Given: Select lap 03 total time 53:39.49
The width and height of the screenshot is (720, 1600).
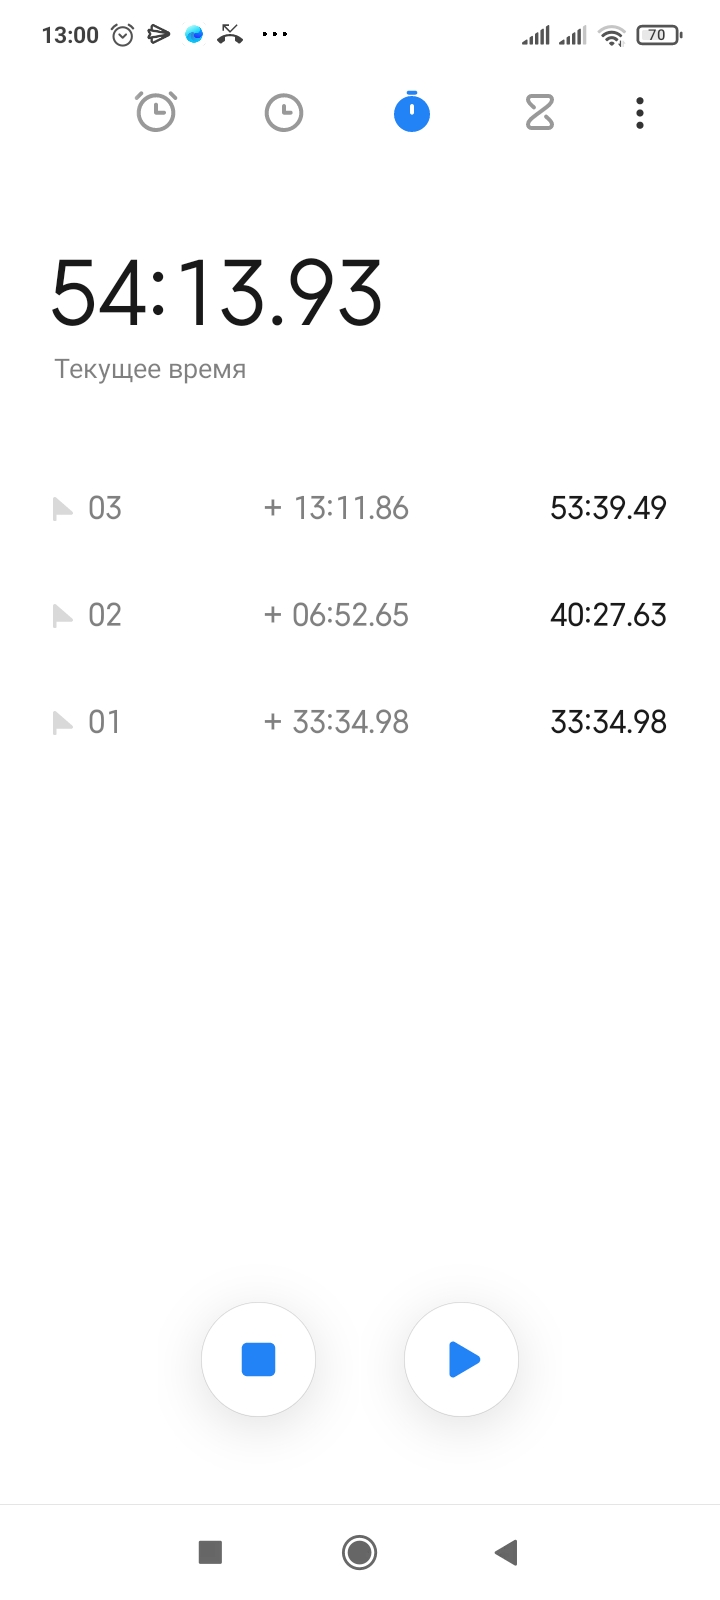Looking at the screenshot, I should (608, 508).
